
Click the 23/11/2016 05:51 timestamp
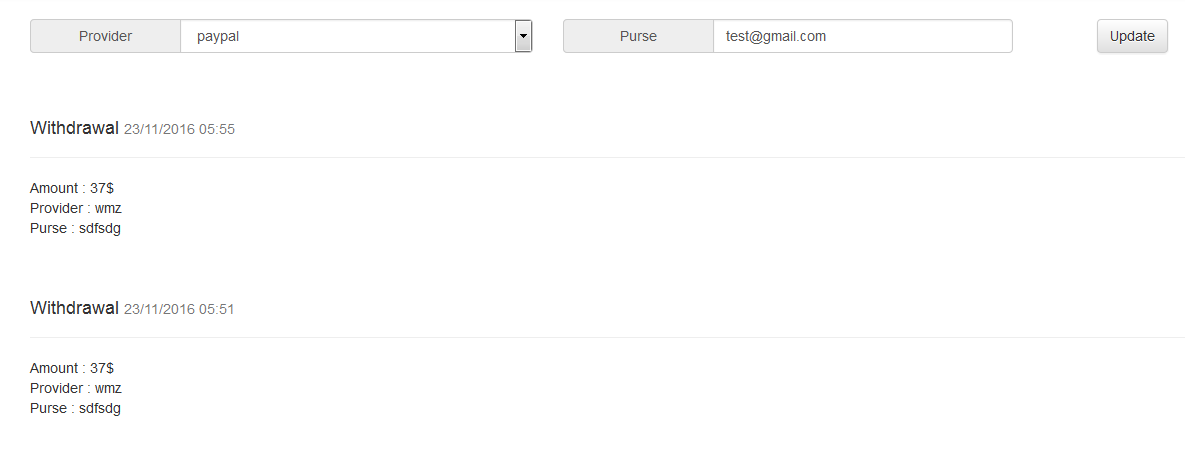pos(179,309)
